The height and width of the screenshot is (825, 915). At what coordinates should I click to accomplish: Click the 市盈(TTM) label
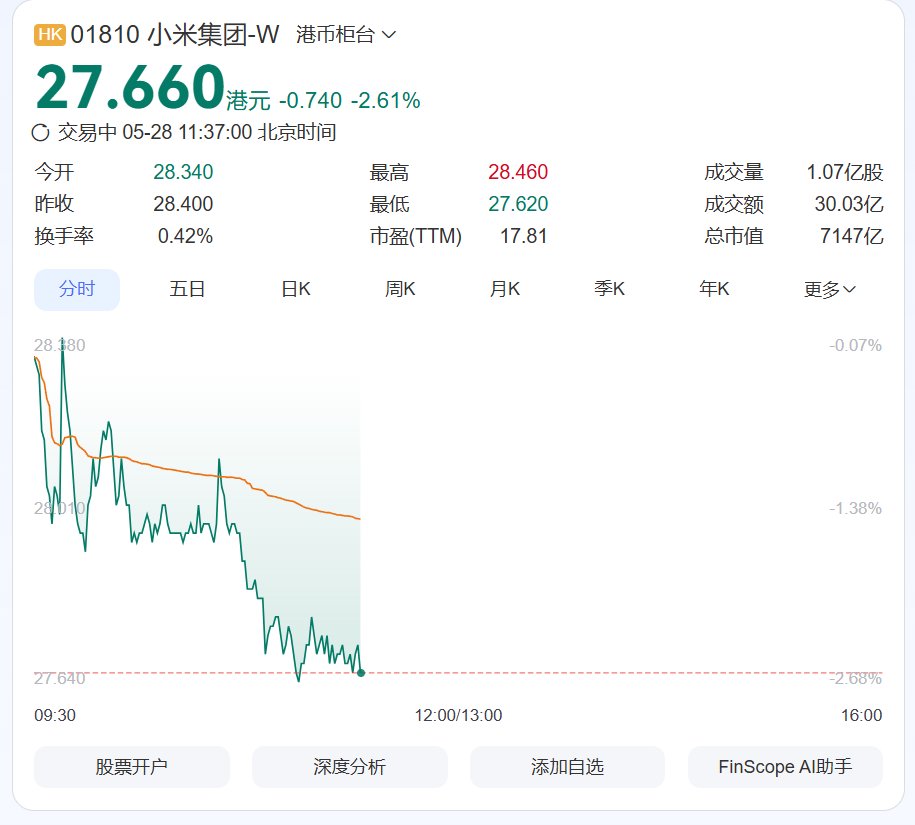point(415,236)
